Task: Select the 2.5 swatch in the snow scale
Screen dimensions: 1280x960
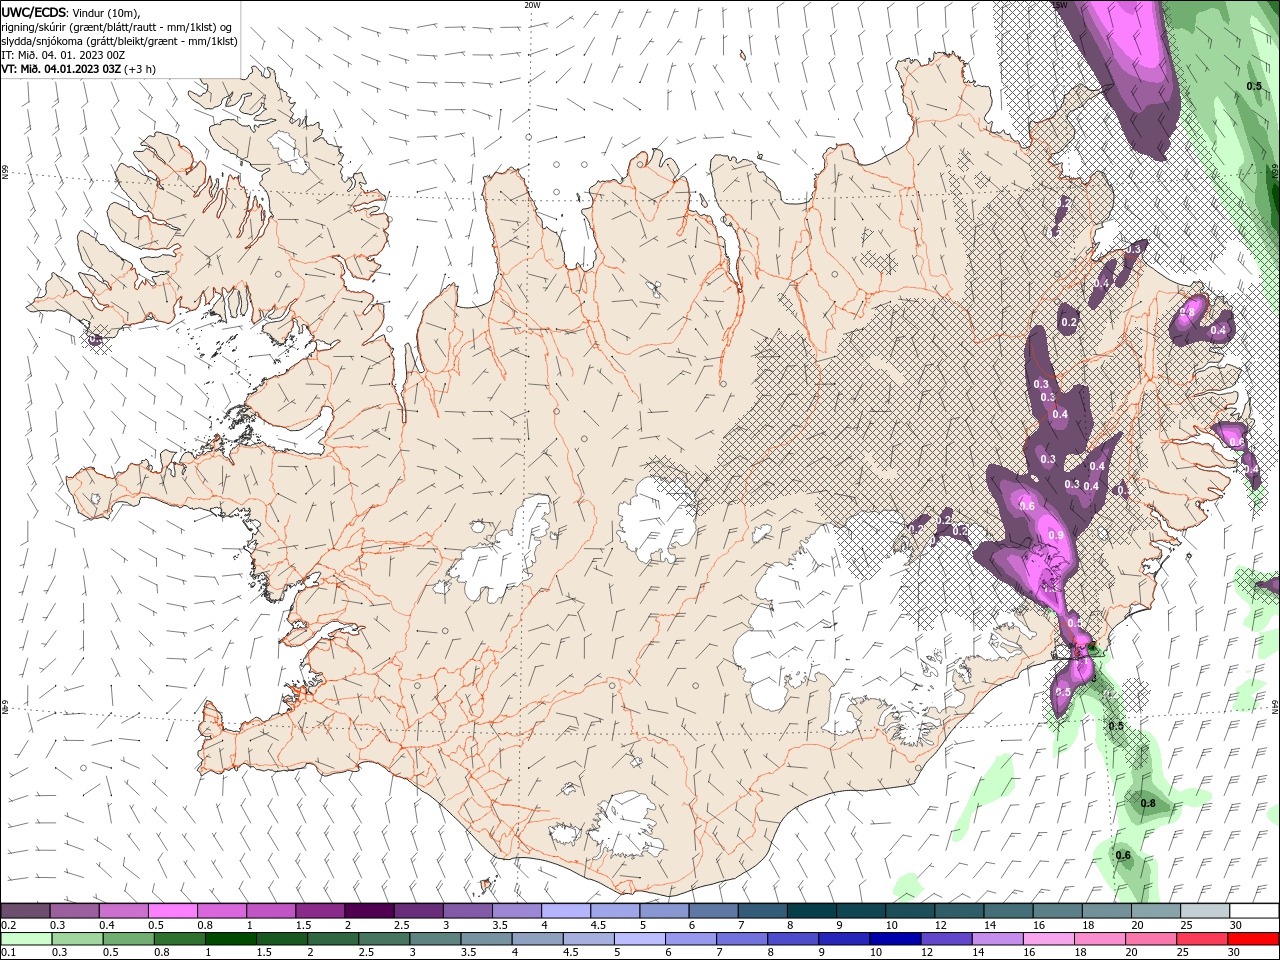Action: 418,910
